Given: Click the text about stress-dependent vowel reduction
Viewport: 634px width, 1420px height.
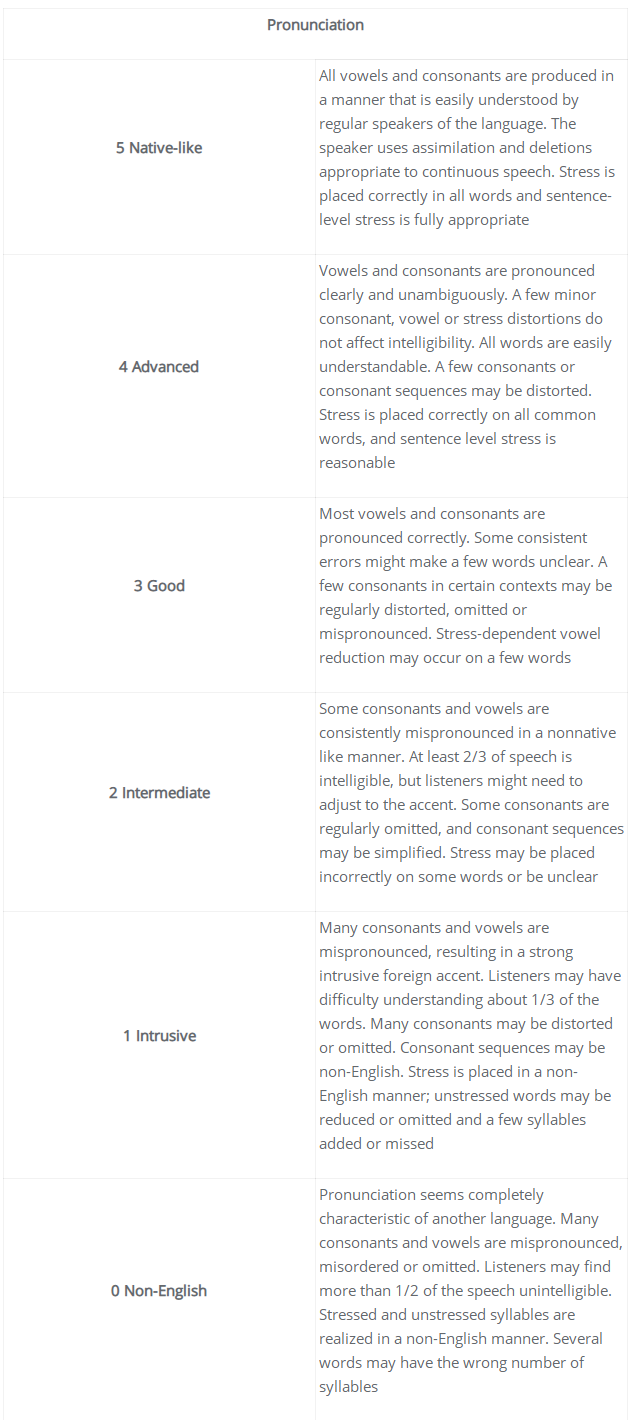Looking at the screenshot, I should [460, 646].
